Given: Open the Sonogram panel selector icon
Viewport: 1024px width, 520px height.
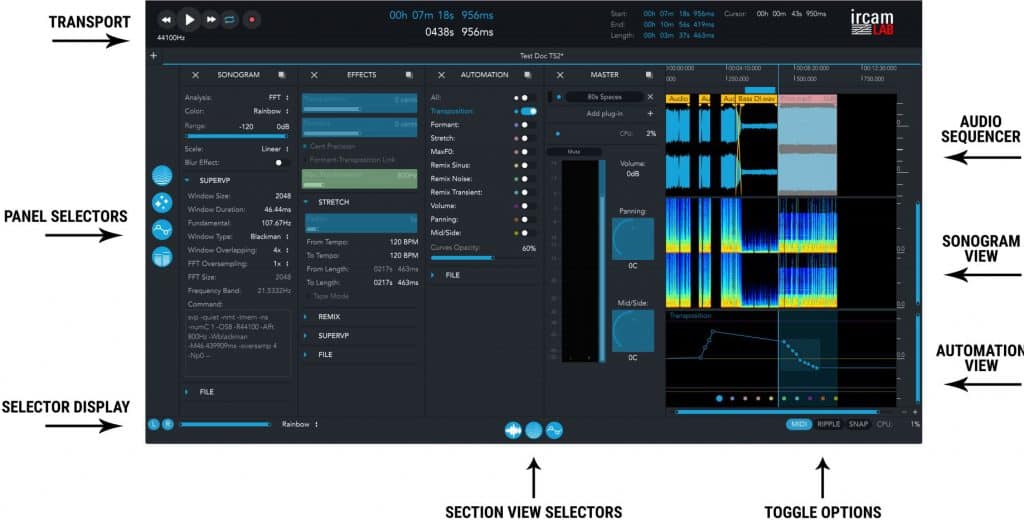Looking at the screenshot, I should [162, 176].
